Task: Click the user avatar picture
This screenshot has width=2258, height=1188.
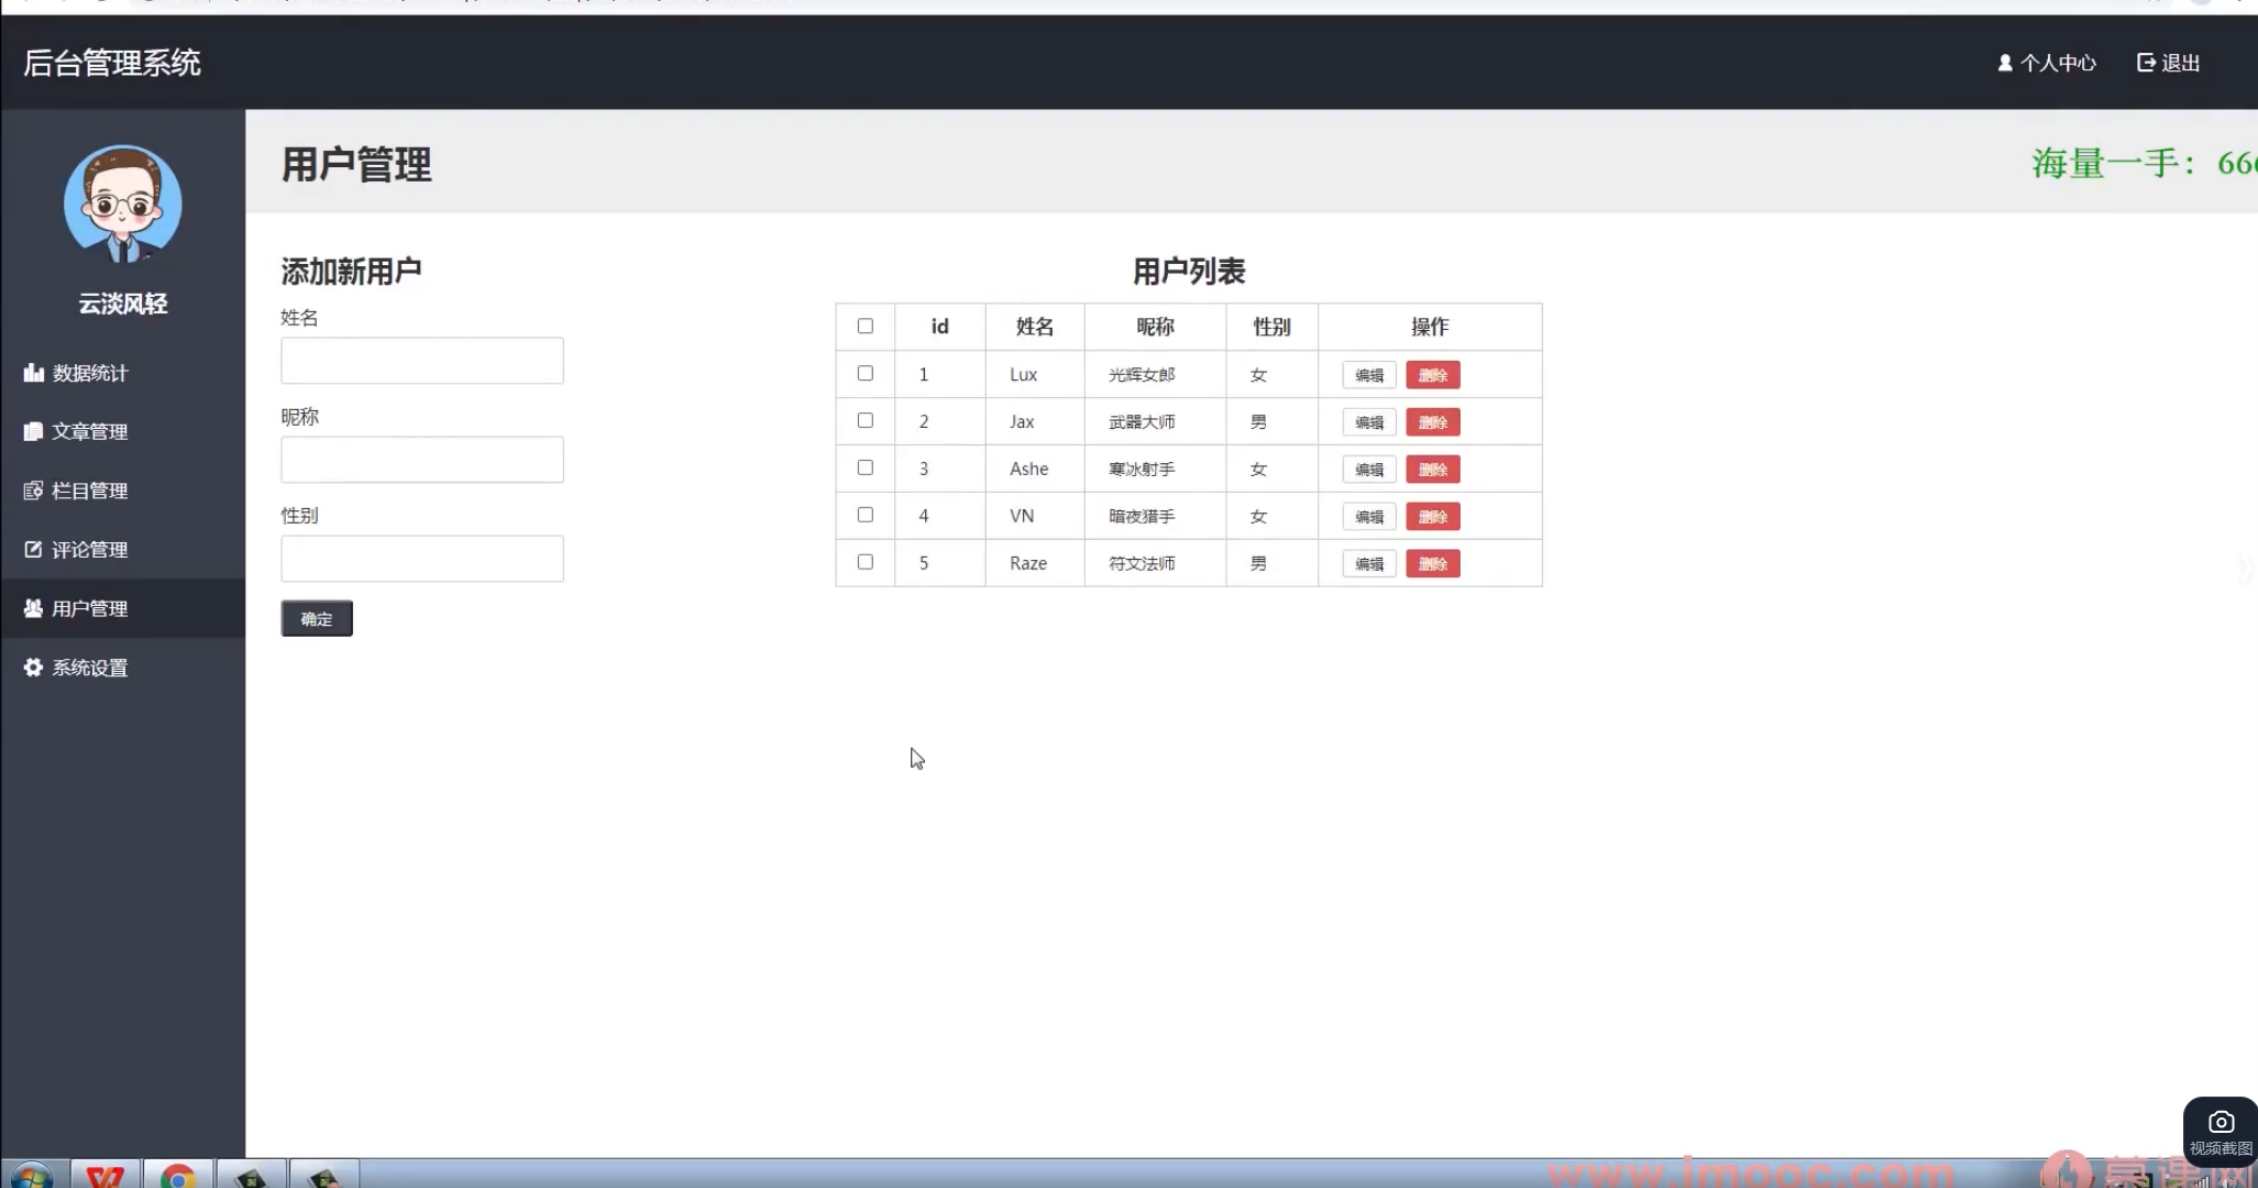Action: [x=123, y=204]
